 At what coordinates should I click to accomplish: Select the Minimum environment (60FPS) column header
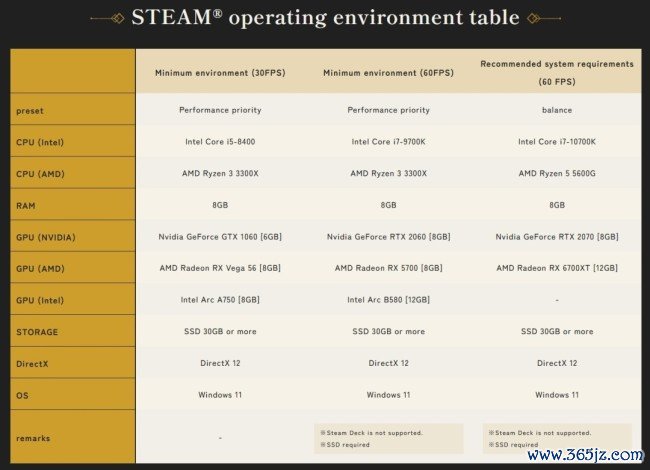388,73
